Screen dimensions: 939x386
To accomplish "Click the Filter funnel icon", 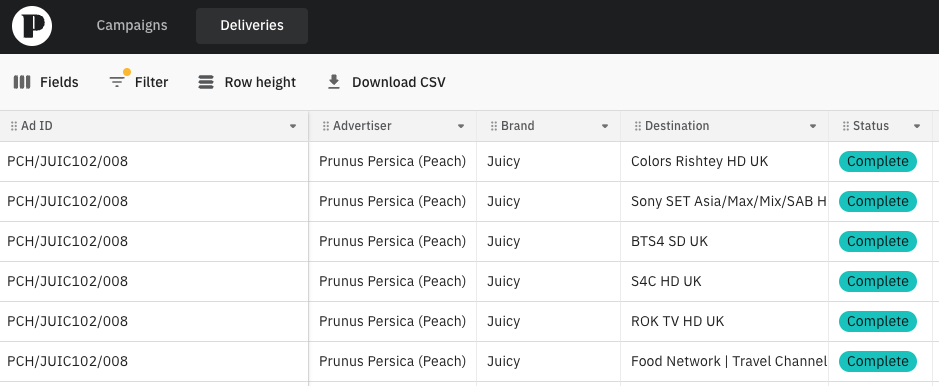I will pos(117,82).
